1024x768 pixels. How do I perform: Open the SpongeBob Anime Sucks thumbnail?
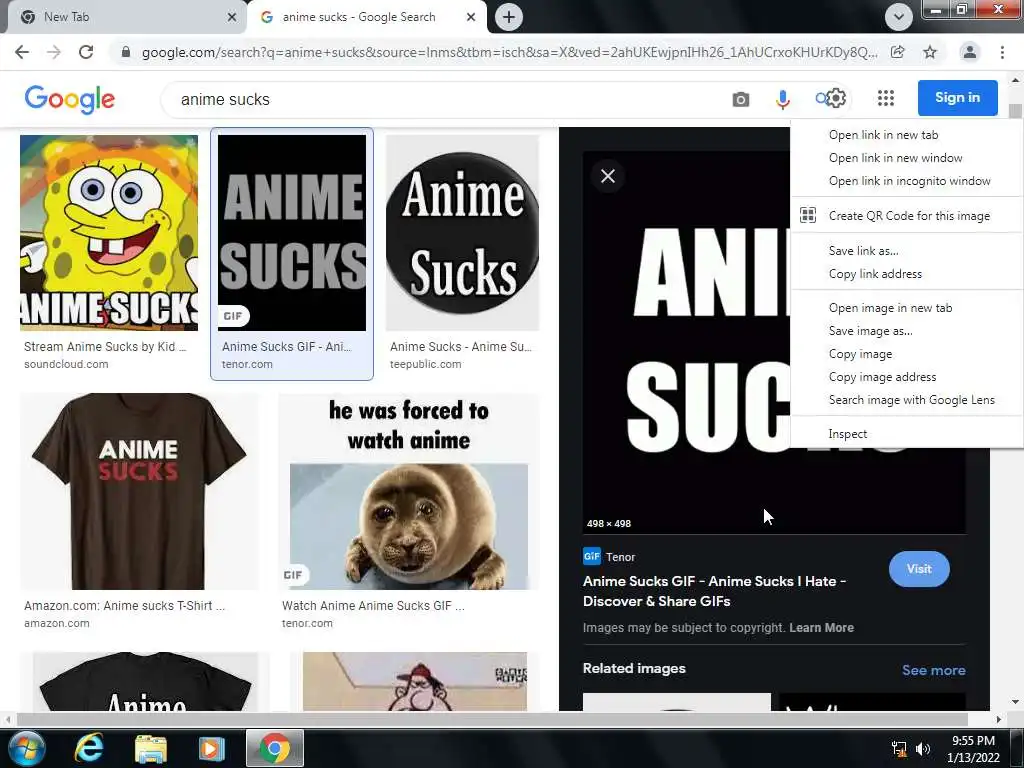[x=109, y=233]
